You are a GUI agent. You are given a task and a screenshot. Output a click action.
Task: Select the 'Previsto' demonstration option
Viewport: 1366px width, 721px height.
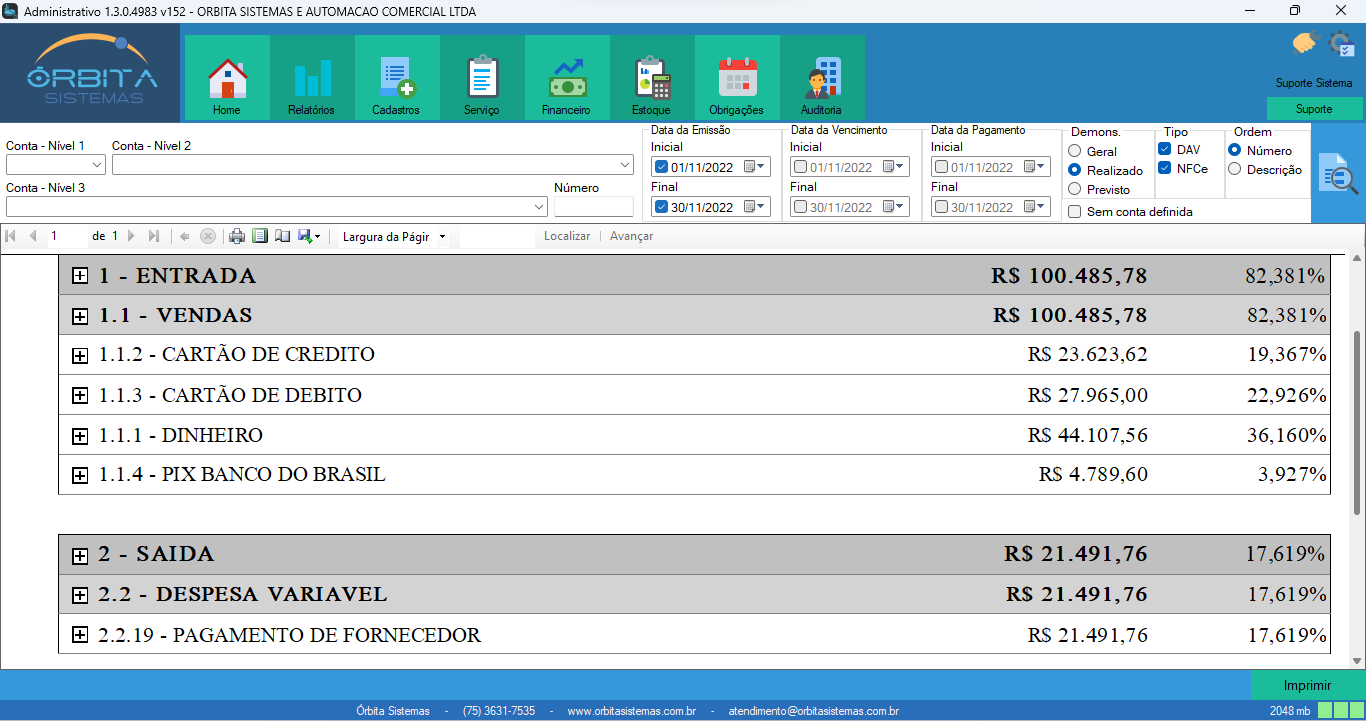click(1075, 189)
